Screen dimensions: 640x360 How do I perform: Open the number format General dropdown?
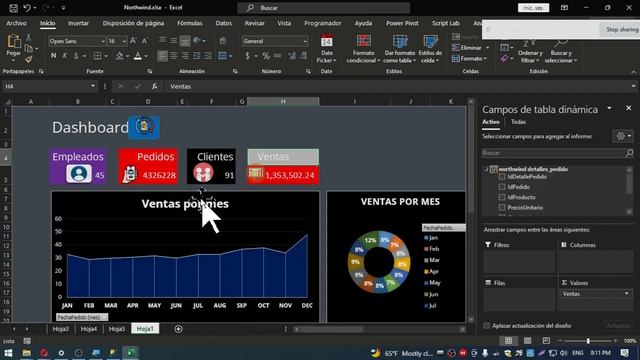point(305,41)
